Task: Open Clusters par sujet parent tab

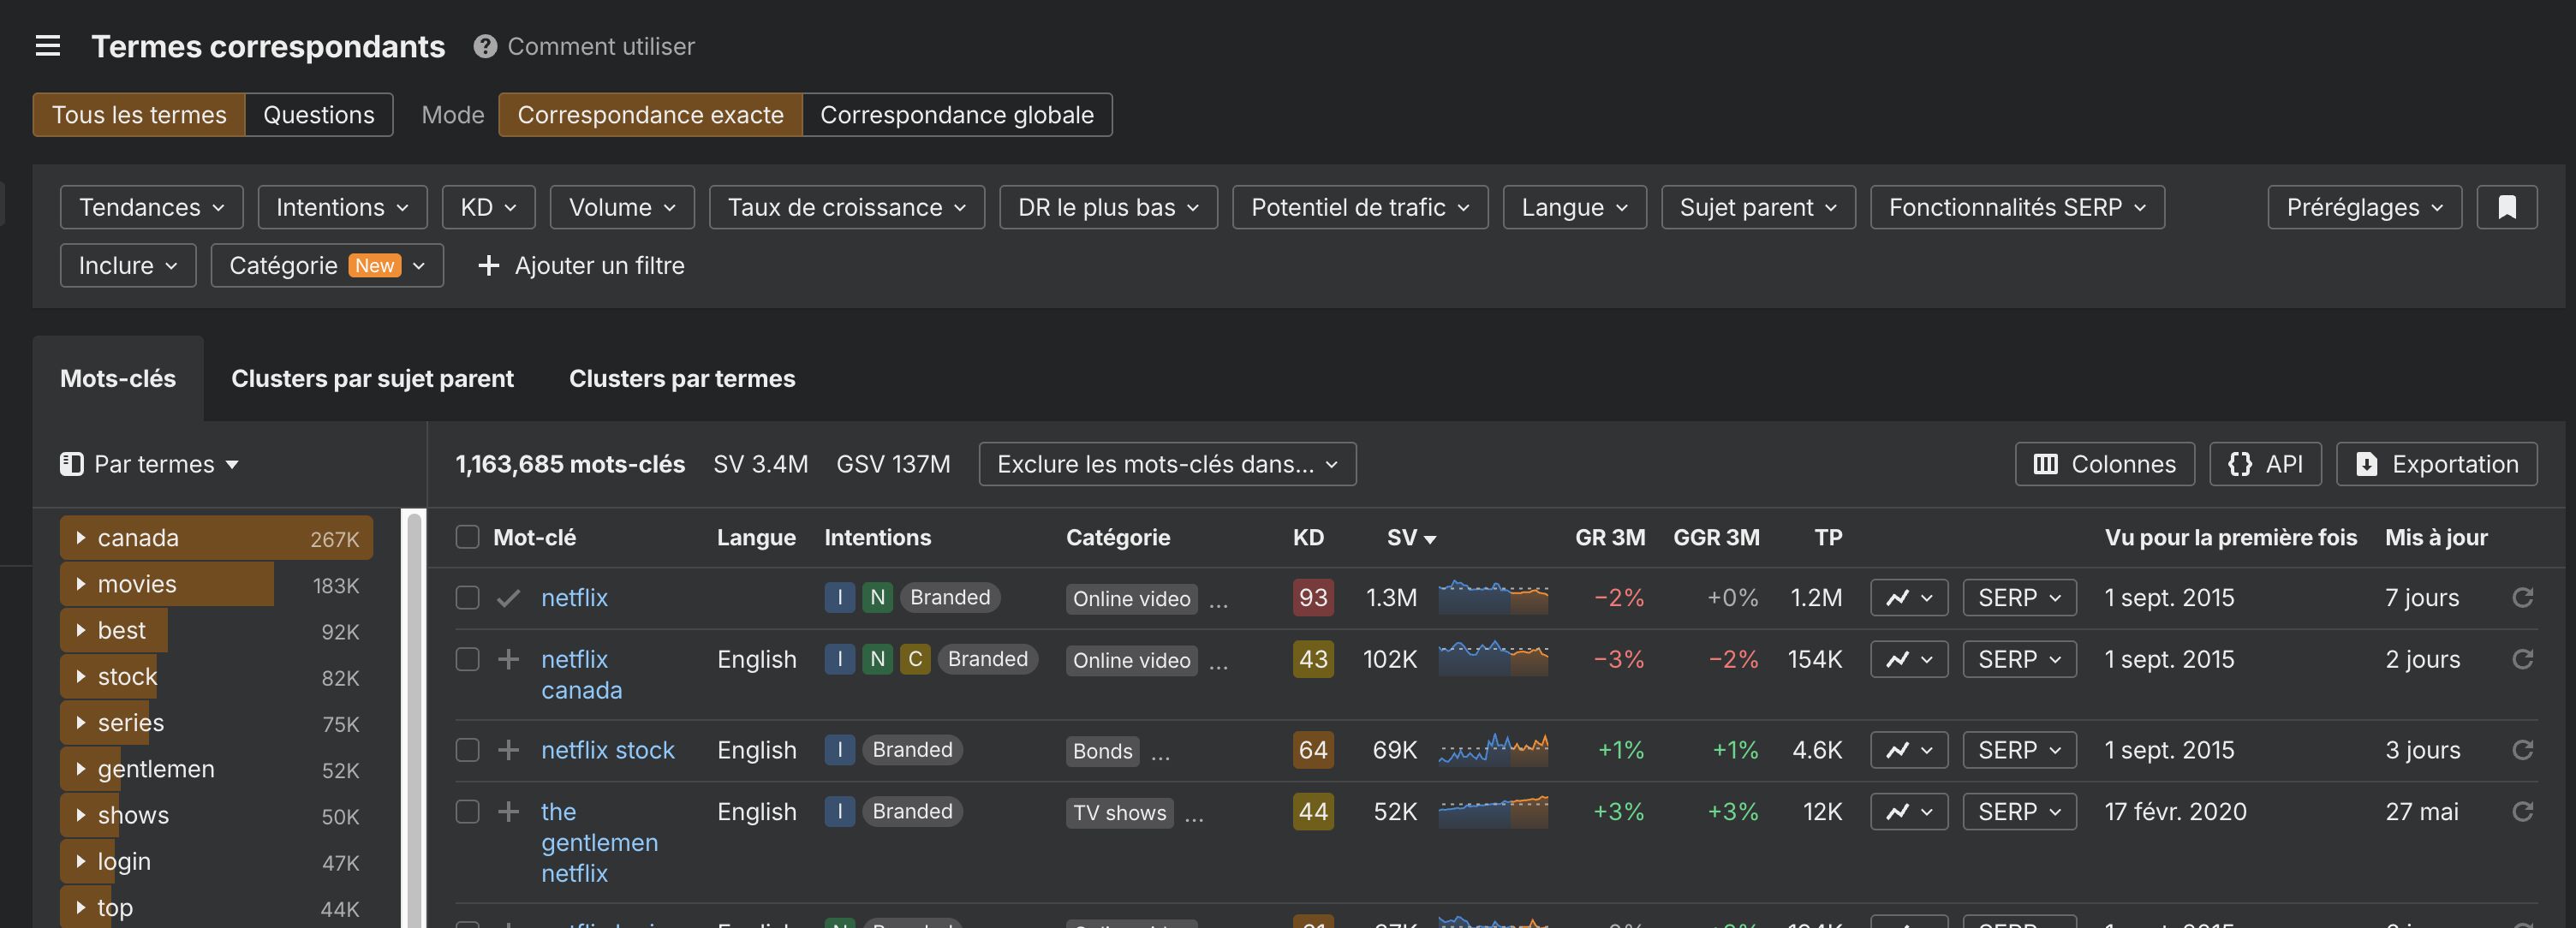Action: click(x=372, y=379)
